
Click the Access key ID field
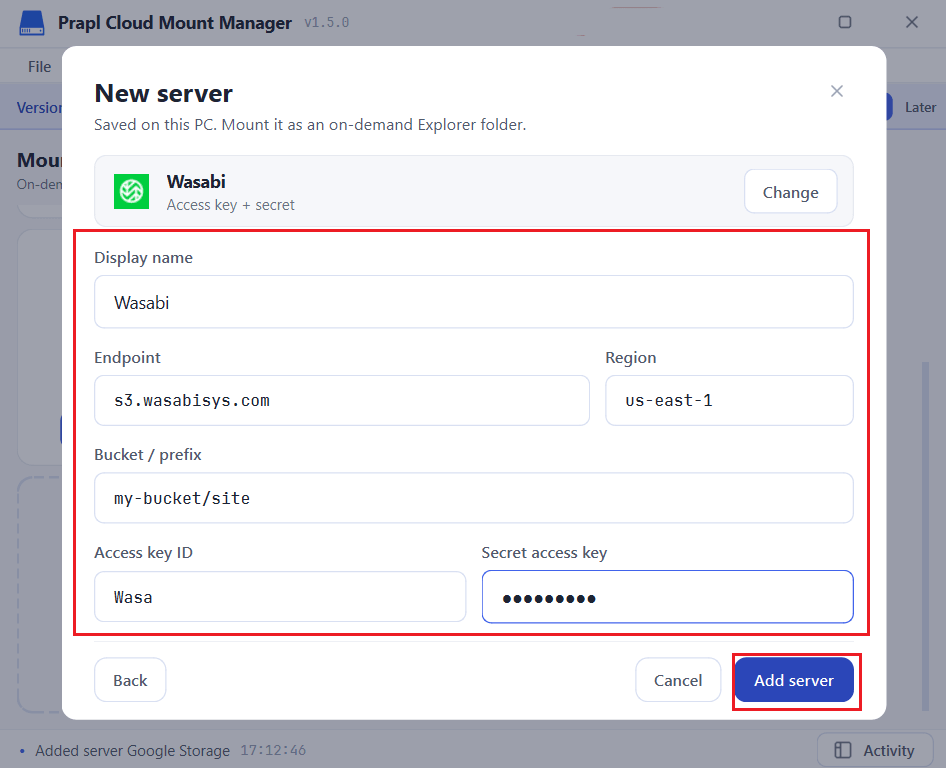tap(280, 597)
